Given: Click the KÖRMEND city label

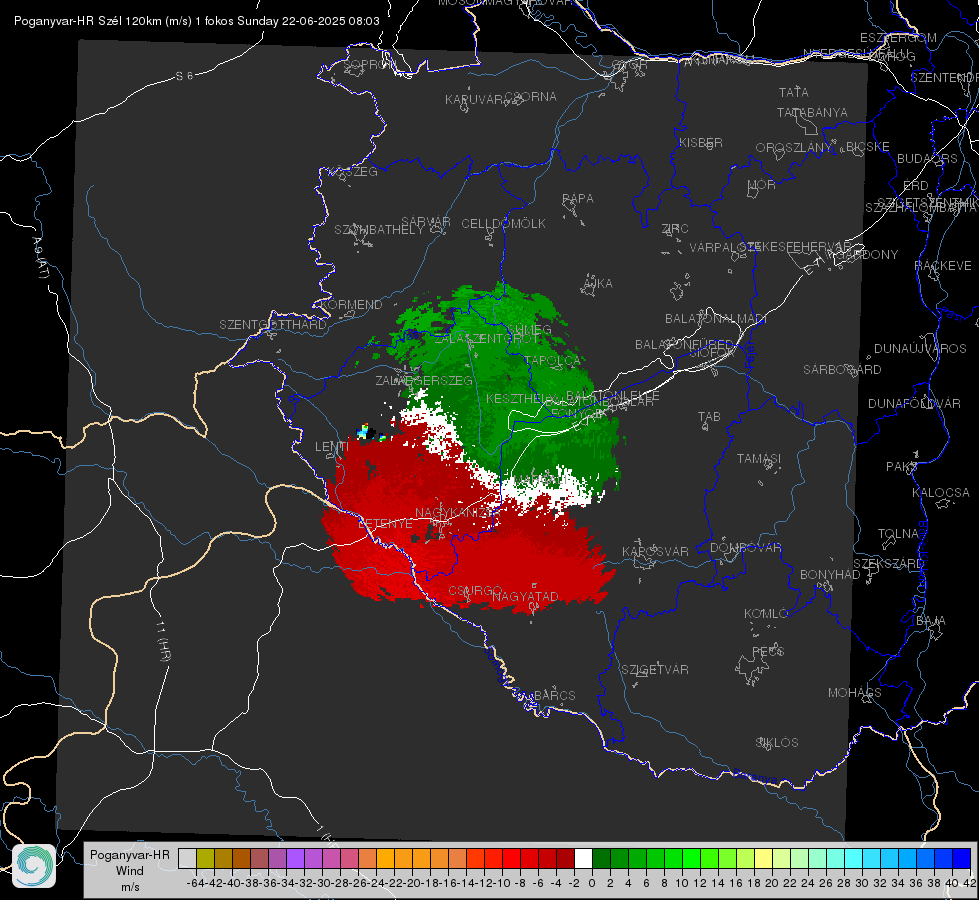Looking at the screenshot, I should click(352, 305).
